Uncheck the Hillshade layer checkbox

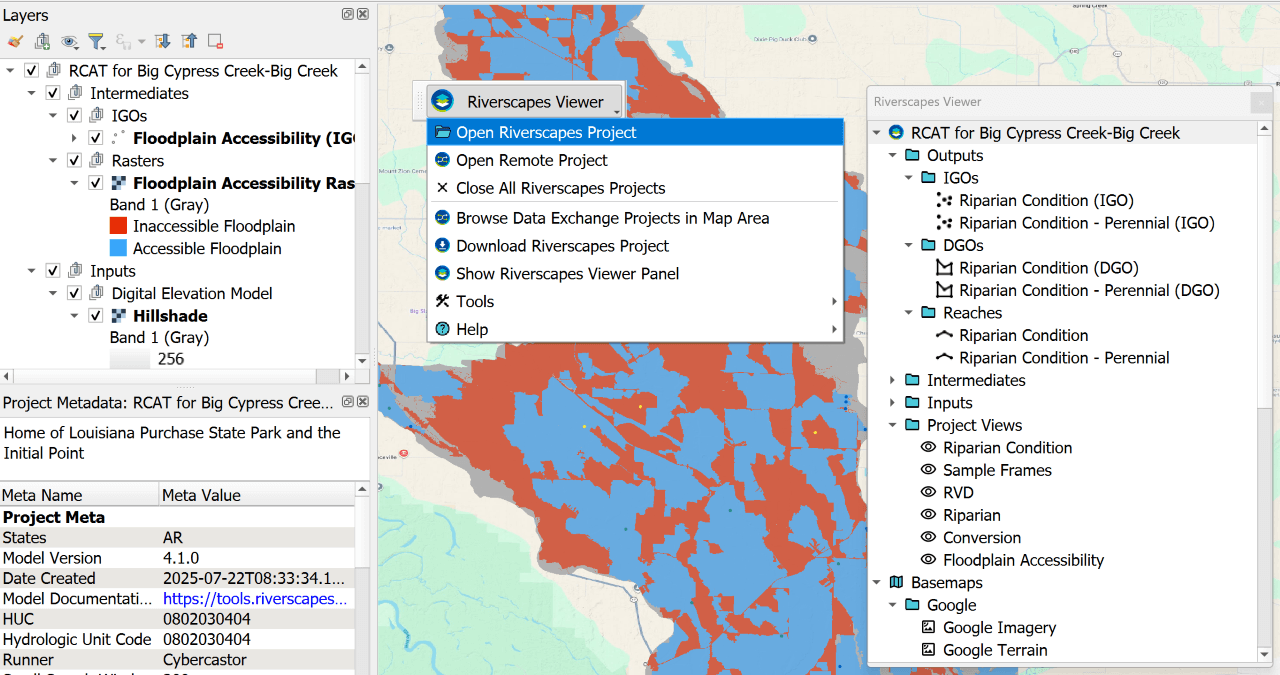[x=95, y=316]
